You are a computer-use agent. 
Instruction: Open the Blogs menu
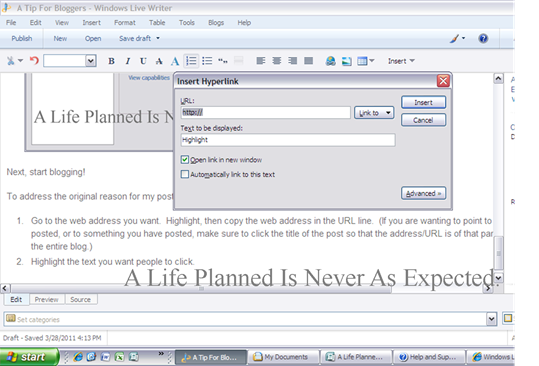[216, 23]
